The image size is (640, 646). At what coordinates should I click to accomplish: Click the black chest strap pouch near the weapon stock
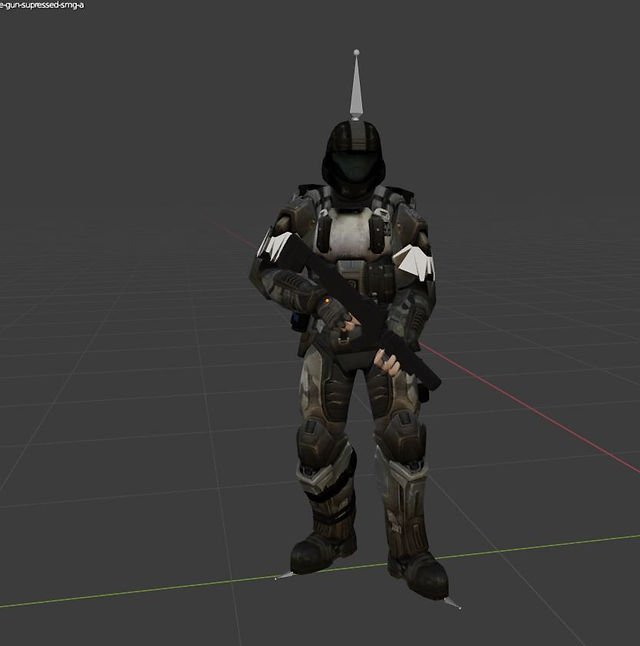click(323, 234)
